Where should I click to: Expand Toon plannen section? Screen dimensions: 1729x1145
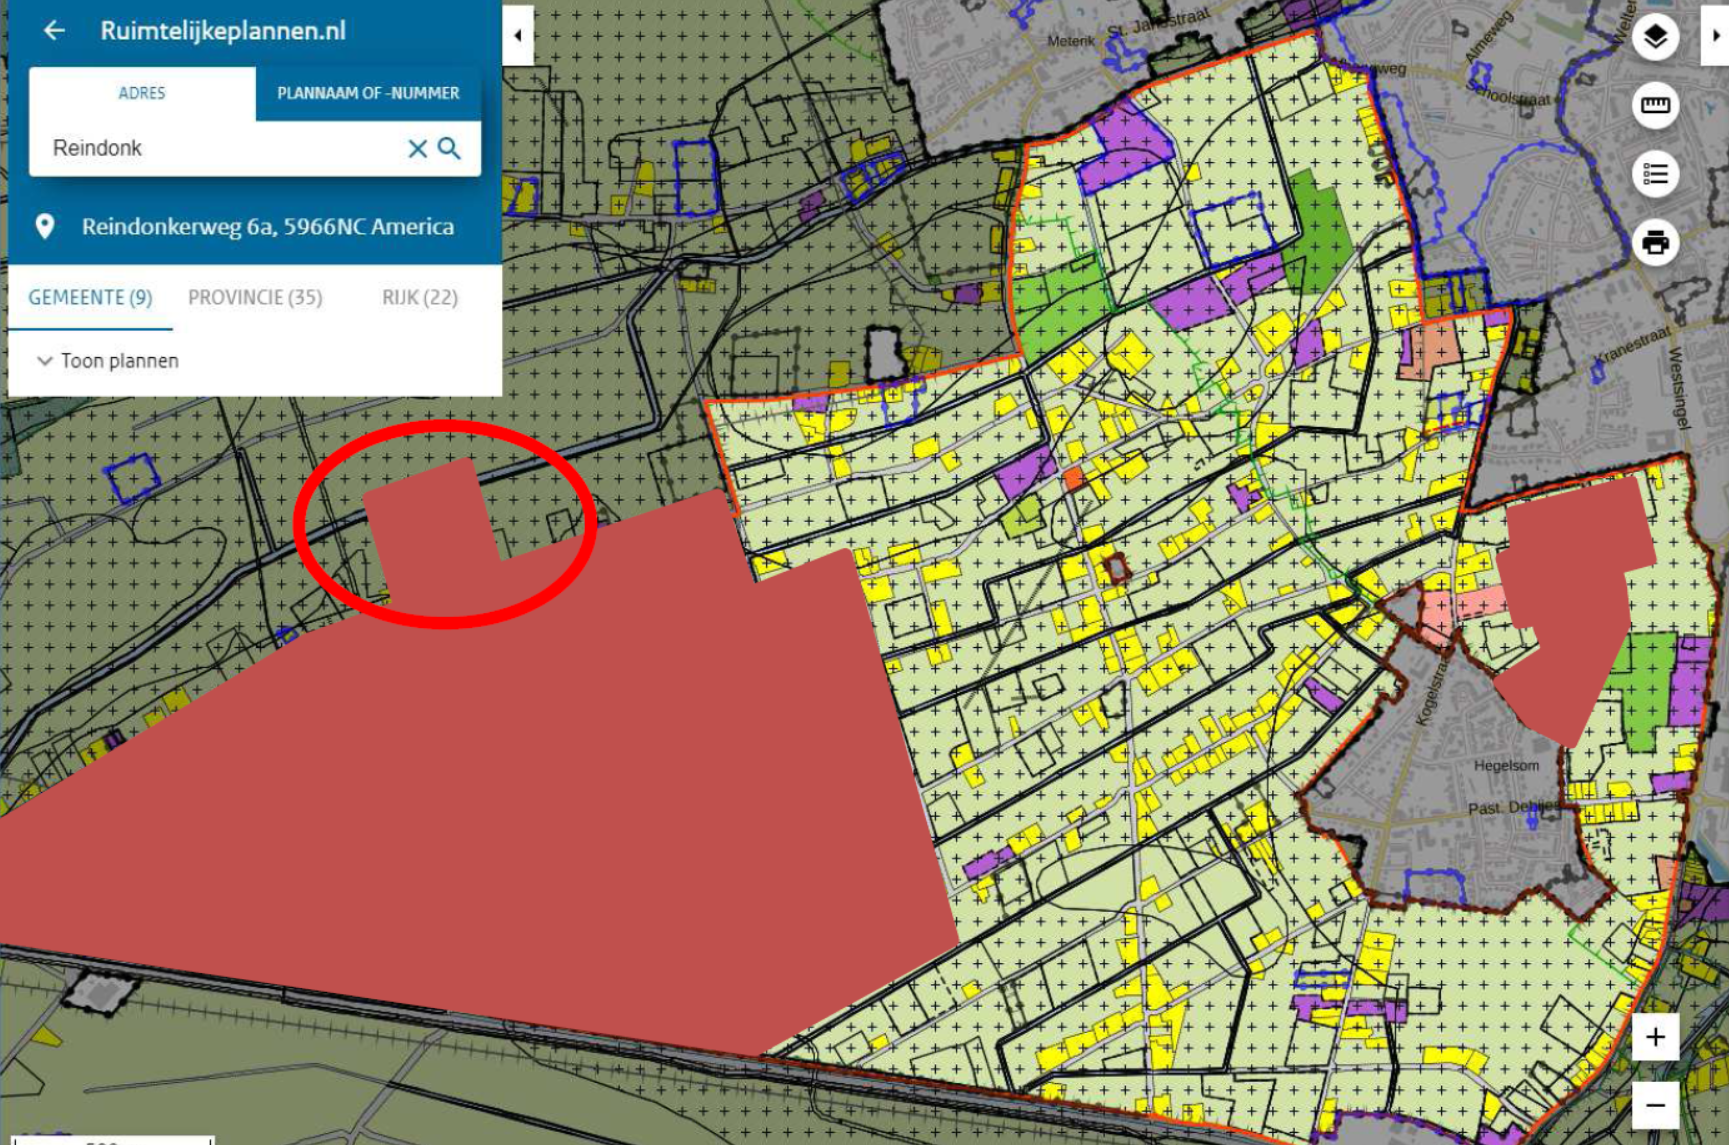(x=108, y=361)
